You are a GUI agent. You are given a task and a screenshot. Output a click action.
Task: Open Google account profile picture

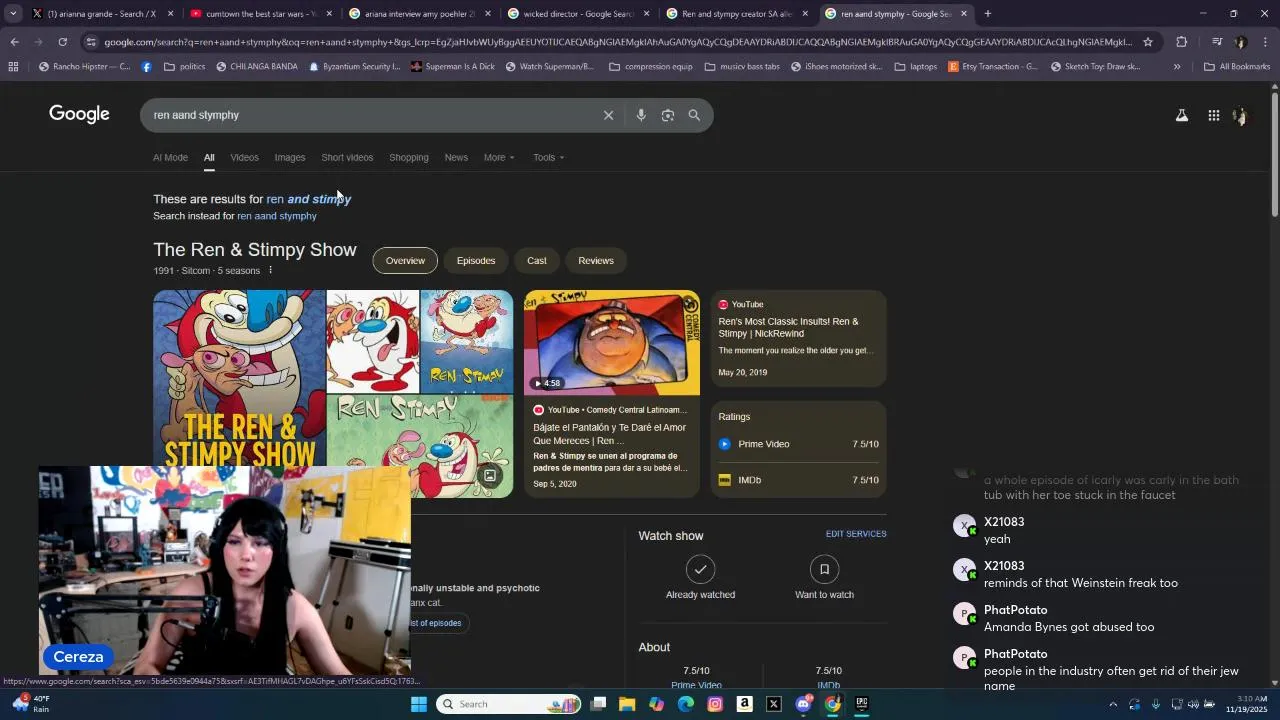click(x=1240, y=116)
